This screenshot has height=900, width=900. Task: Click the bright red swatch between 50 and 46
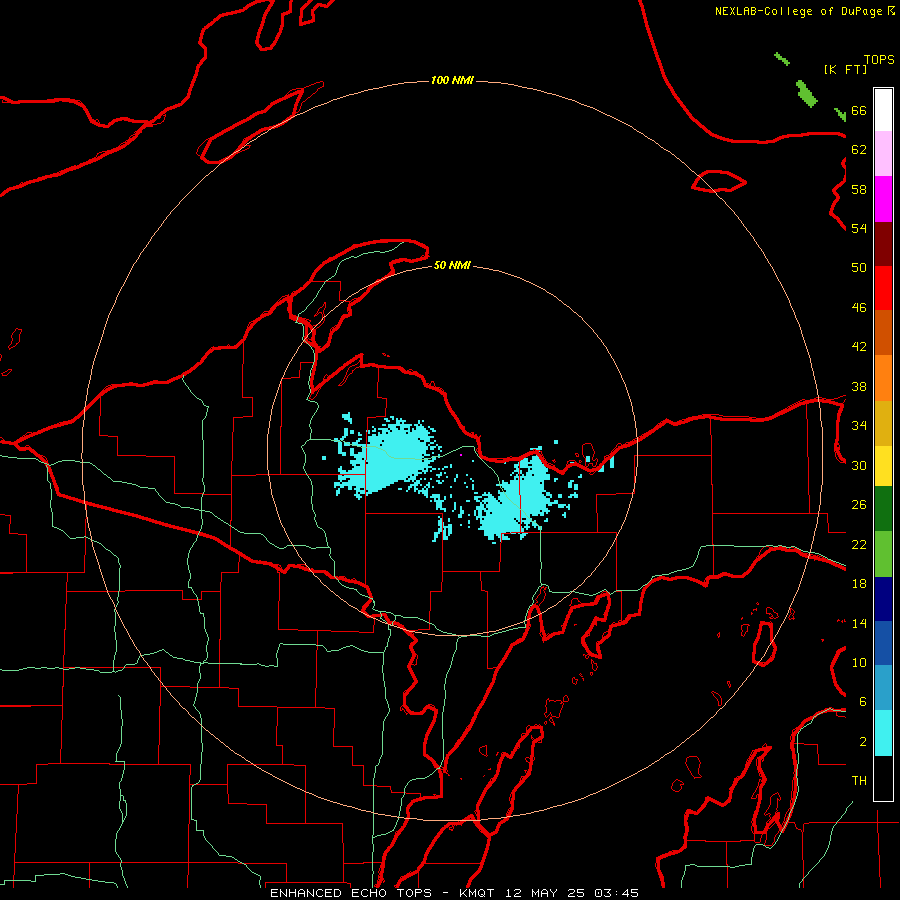point(883,288)
